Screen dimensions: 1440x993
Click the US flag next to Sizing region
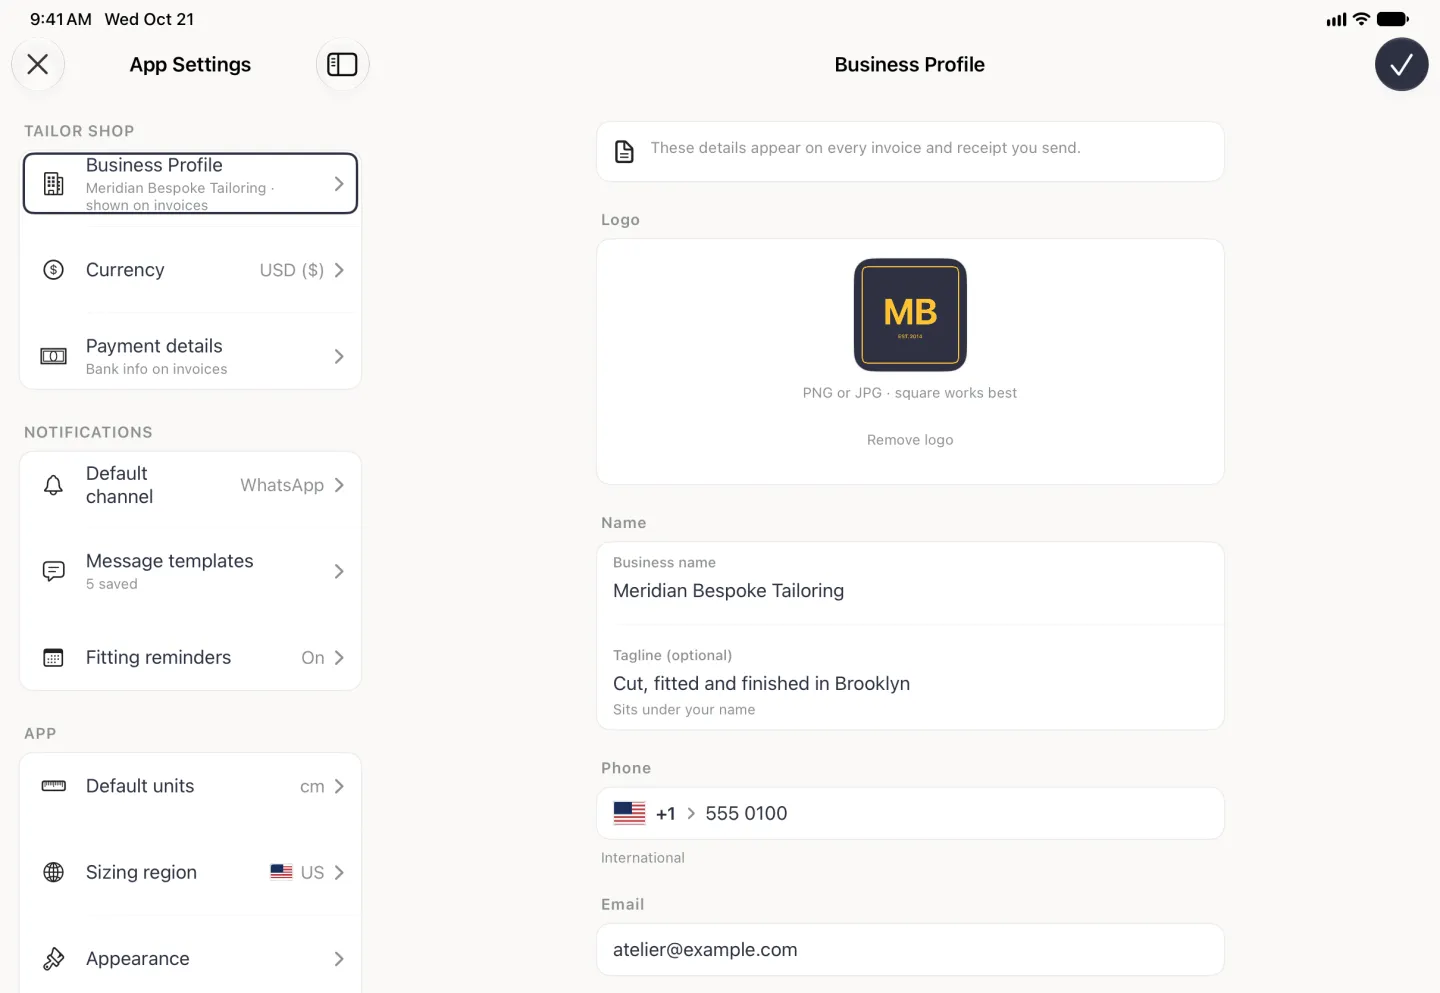click(x=281, y=872)
